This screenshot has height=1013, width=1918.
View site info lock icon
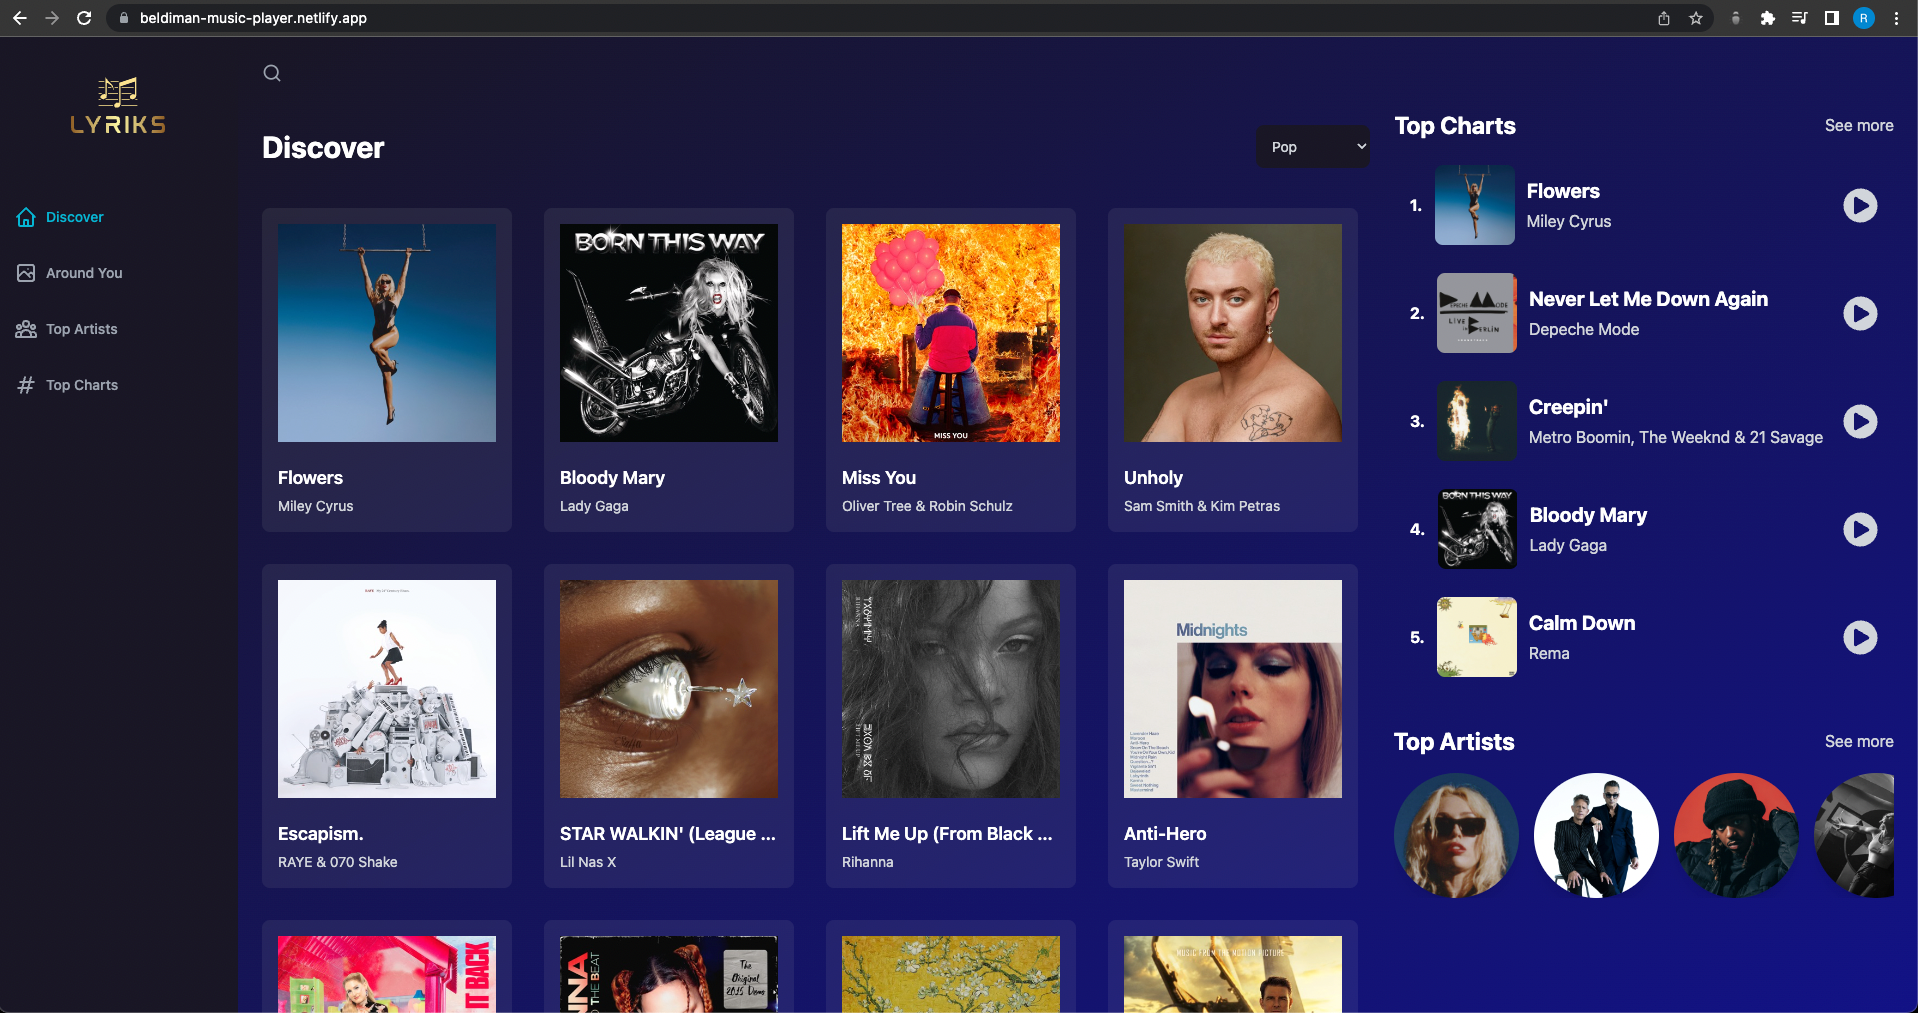click(x=124, y=18)
